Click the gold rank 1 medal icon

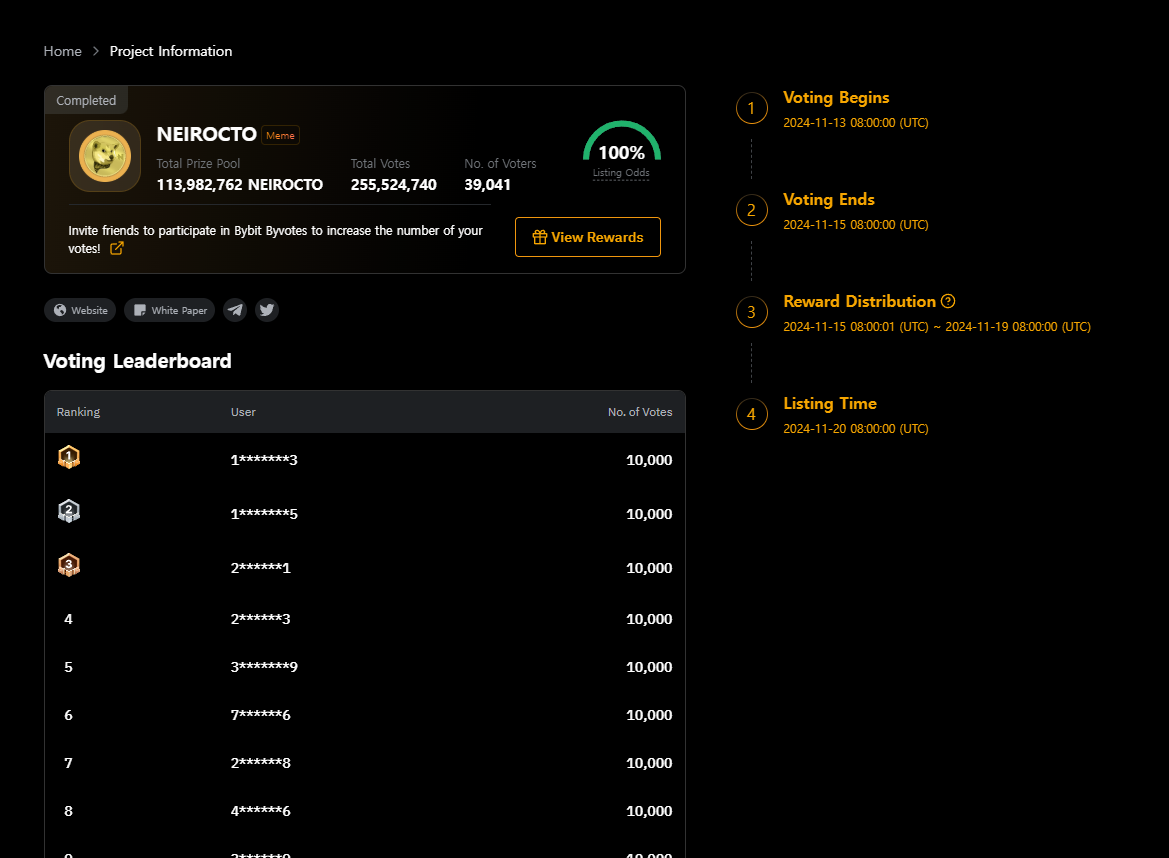tap(69, 457)
